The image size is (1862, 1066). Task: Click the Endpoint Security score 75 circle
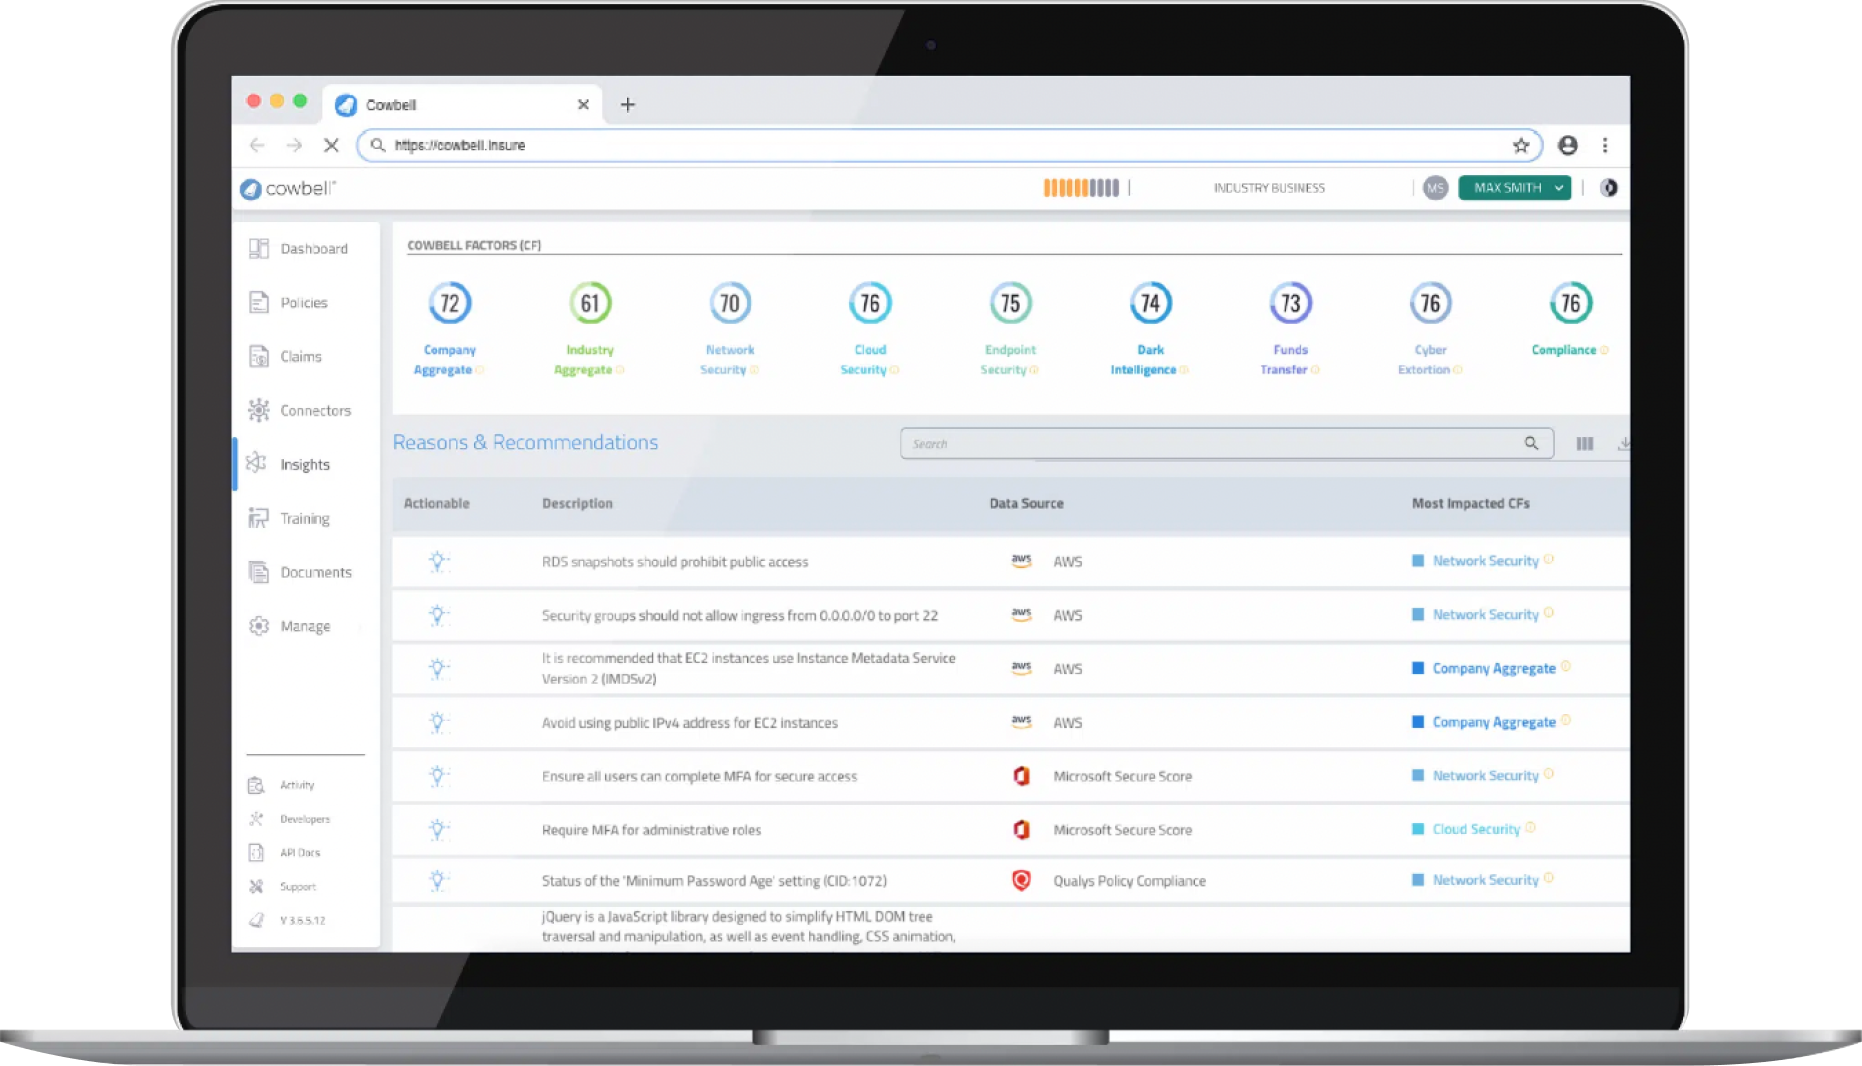(x=1010, y=303)
